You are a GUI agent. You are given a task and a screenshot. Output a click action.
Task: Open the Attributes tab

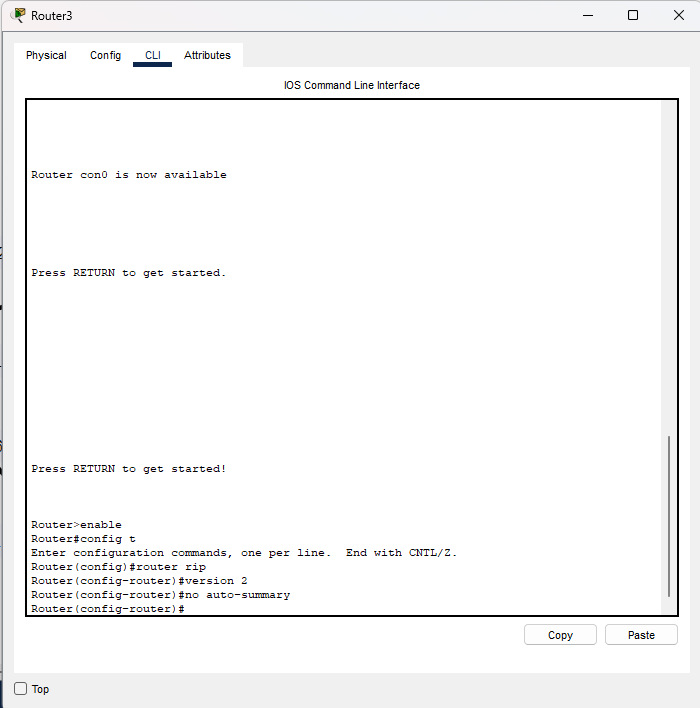click(x=207, y=55)
